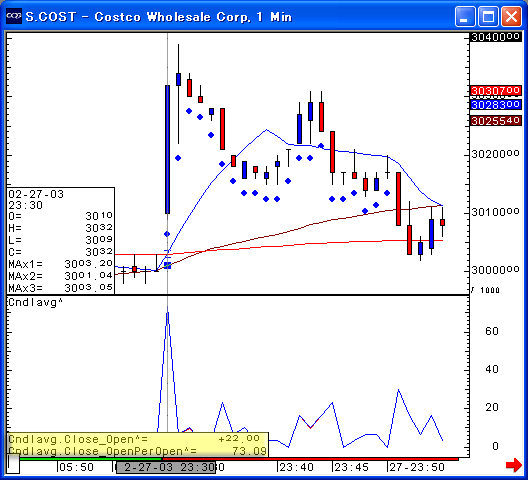The image size is (528, 480).
Task: Click the H= high value row
Action: point(61,228)
